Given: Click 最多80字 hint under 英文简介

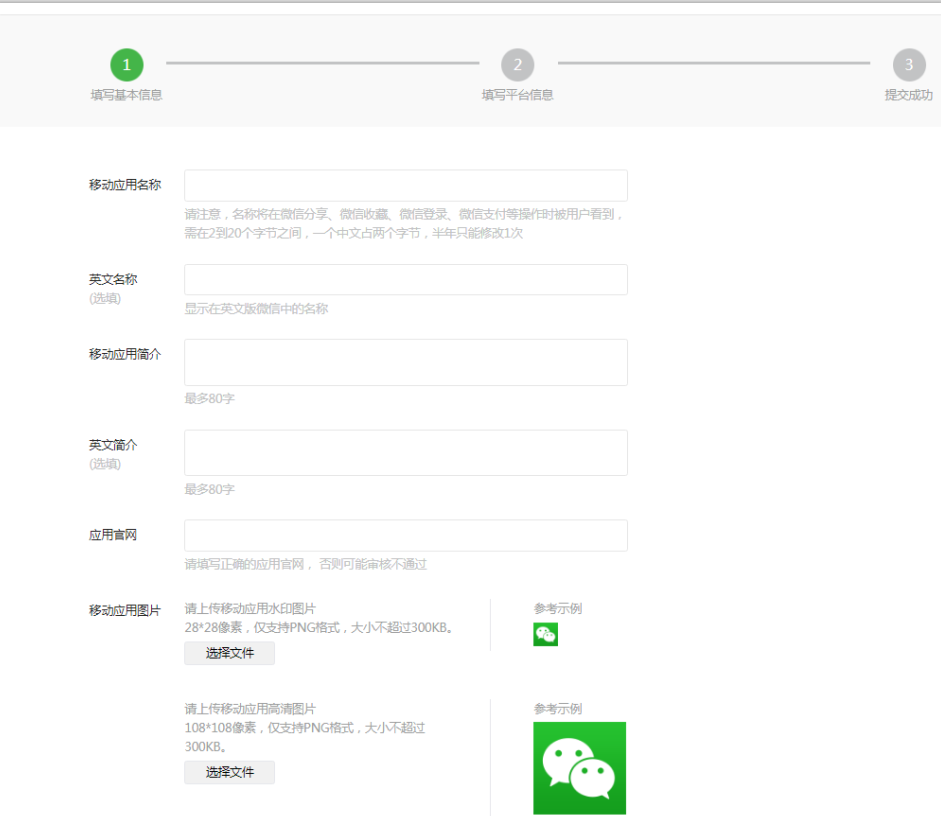Looking at the screenshot, I should coord(209,489).
